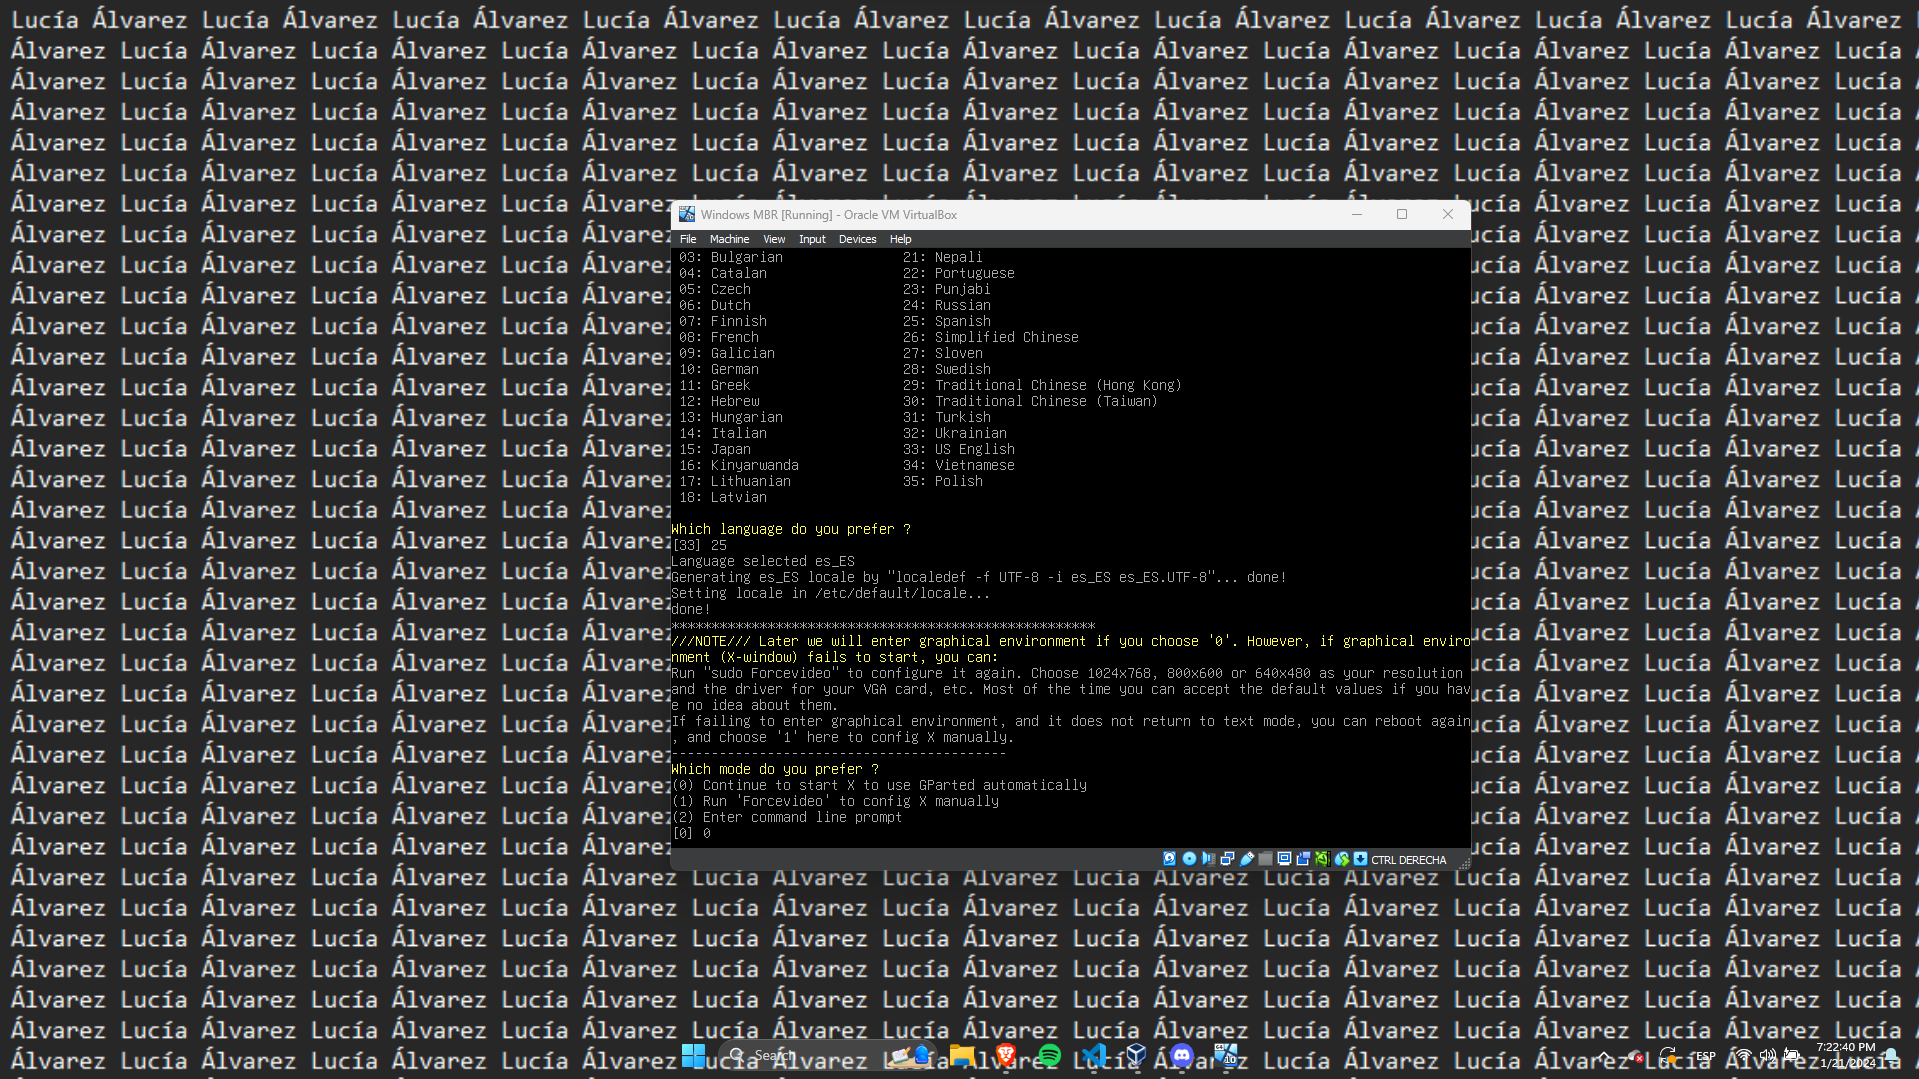Click the hard disk activity status icon
This screenshot has height=1079, width=1919.
pyautogui.click(x=1169, y=859)
